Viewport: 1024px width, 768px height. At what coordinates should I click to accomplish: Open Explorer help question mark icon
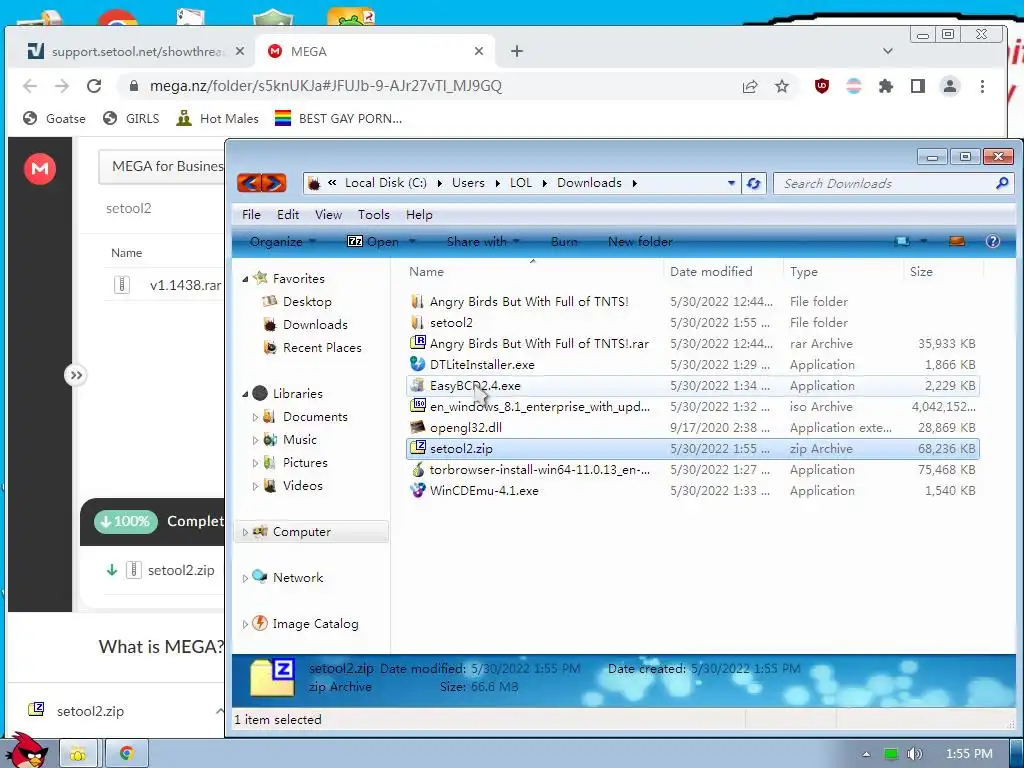(x=993, y=242)
